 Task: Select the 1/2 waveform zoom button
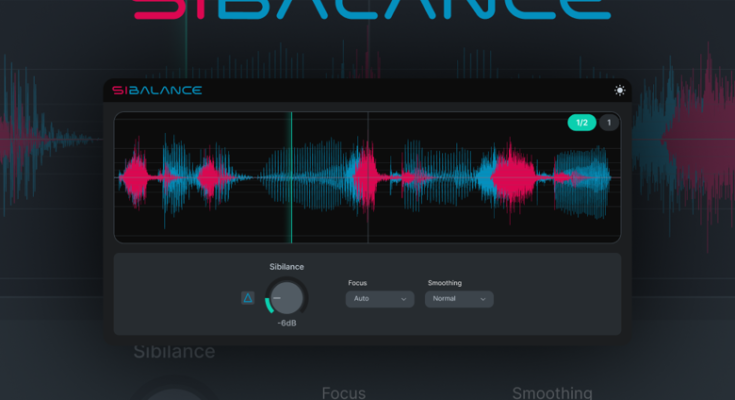(582, 122)
